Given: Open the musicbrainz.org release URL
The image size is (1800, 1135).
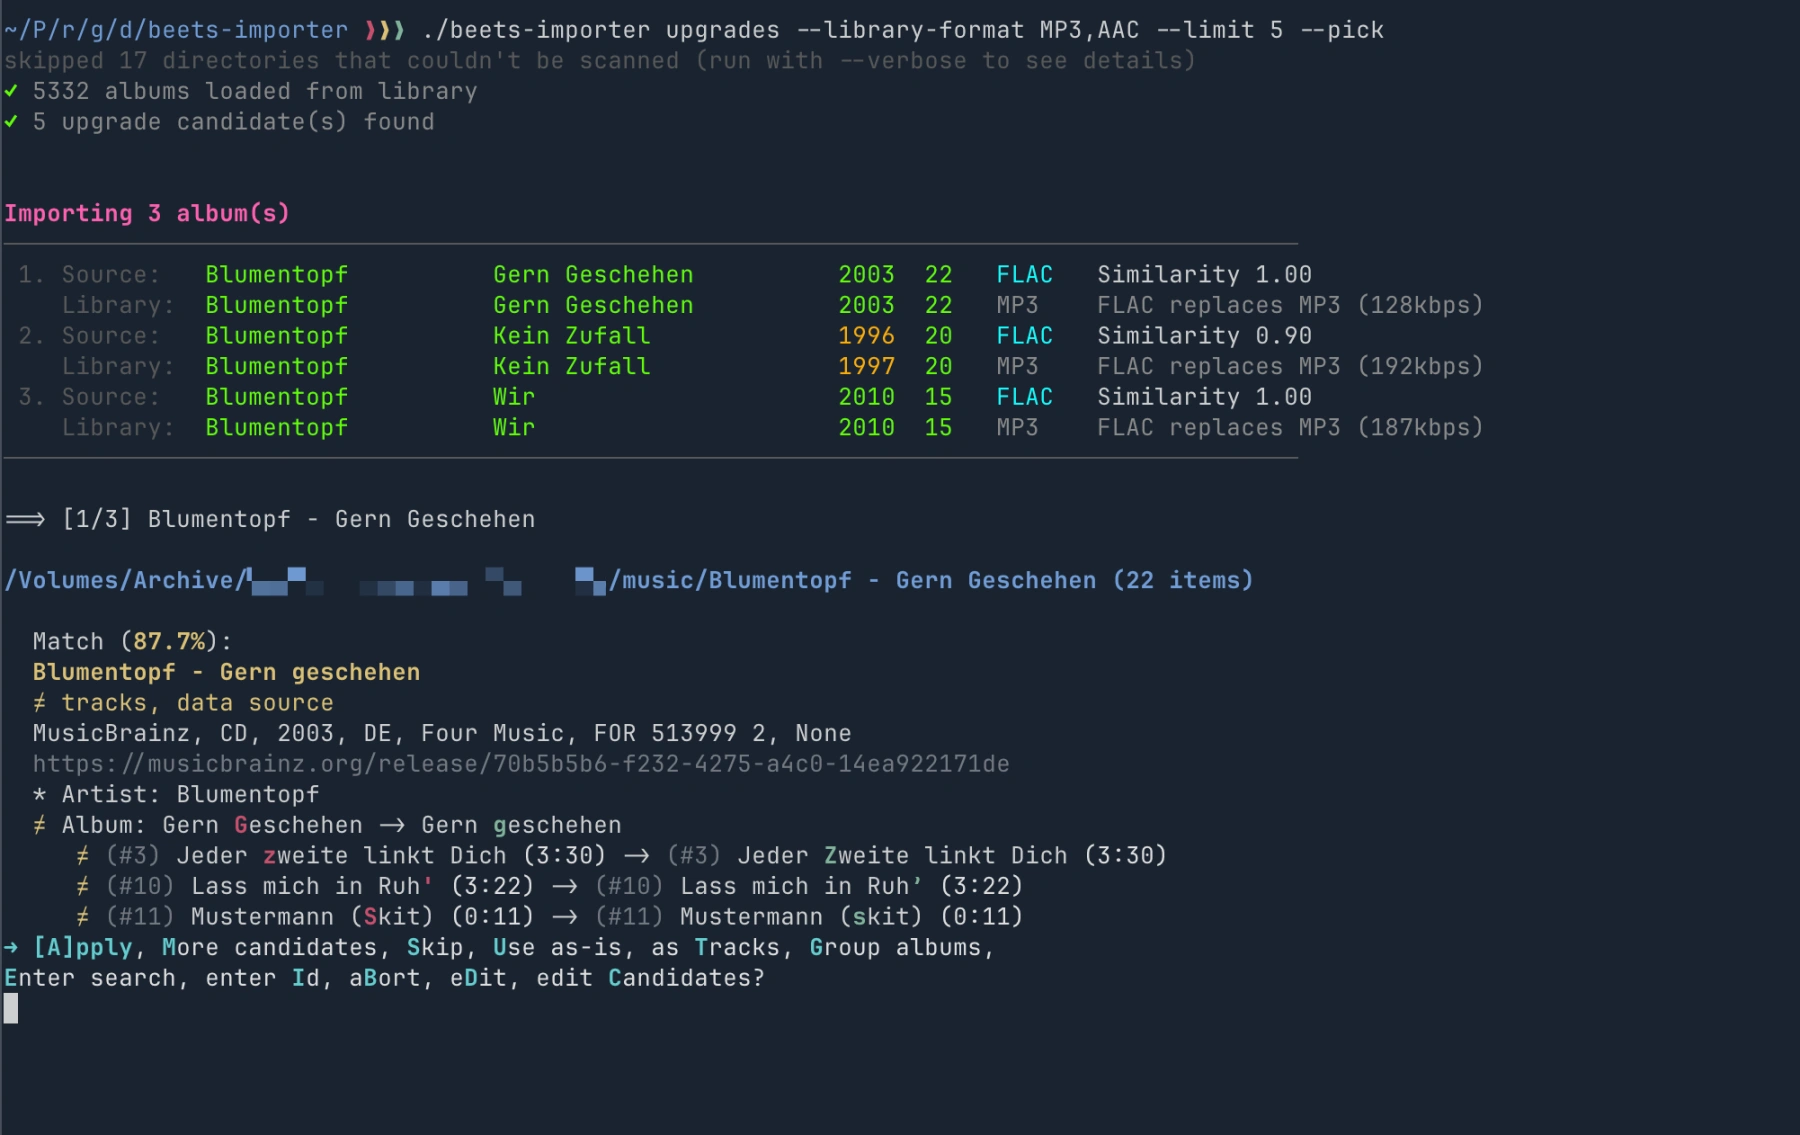Looking at the screenshot, I should pyautogui.click(x=520, y=764).
